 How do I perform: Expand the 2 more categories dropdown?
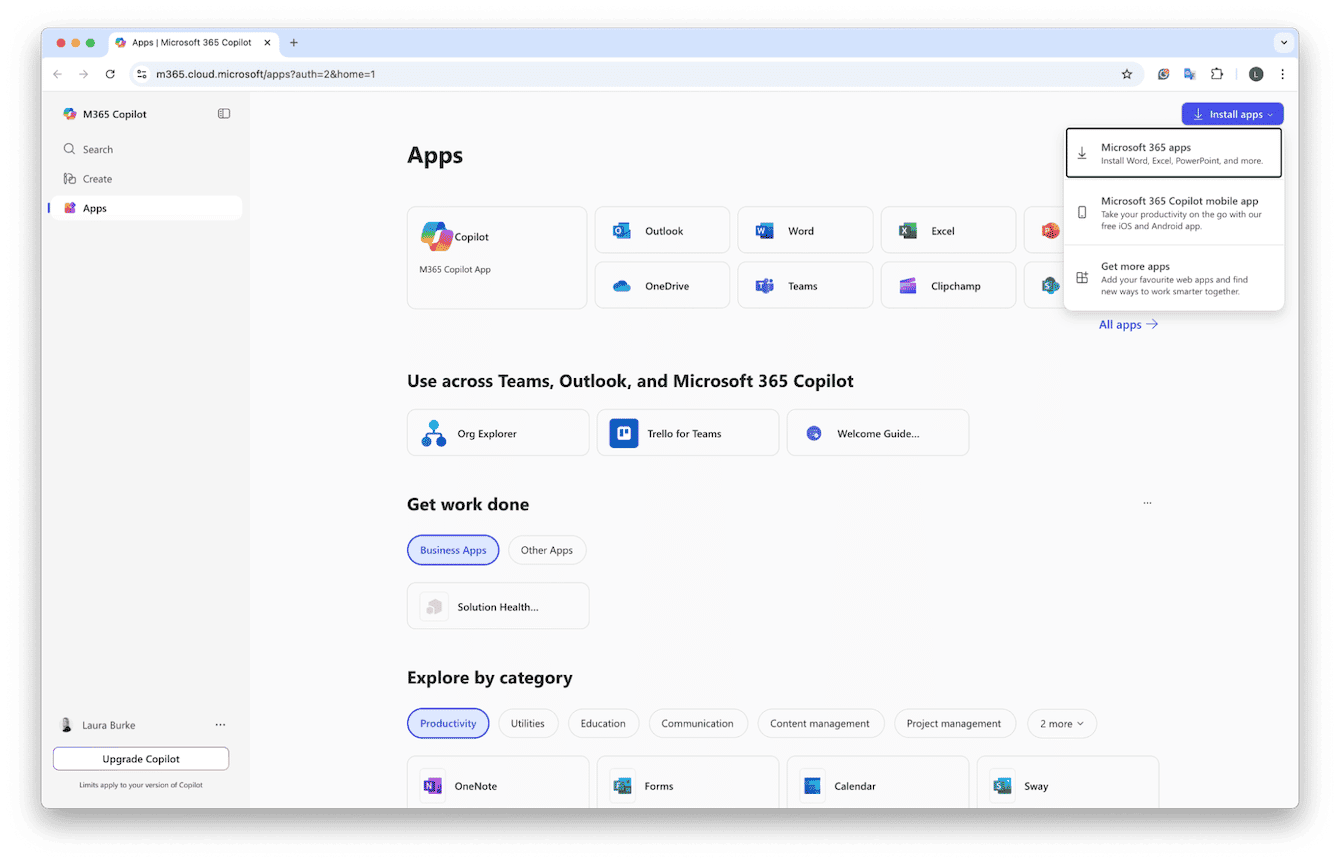[x=1061, y=723]
